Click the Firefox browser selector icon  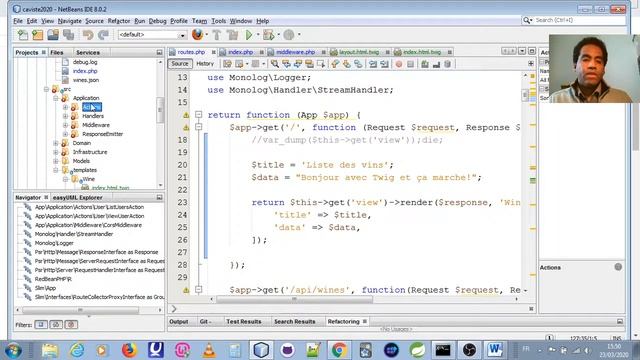[198, 35]
